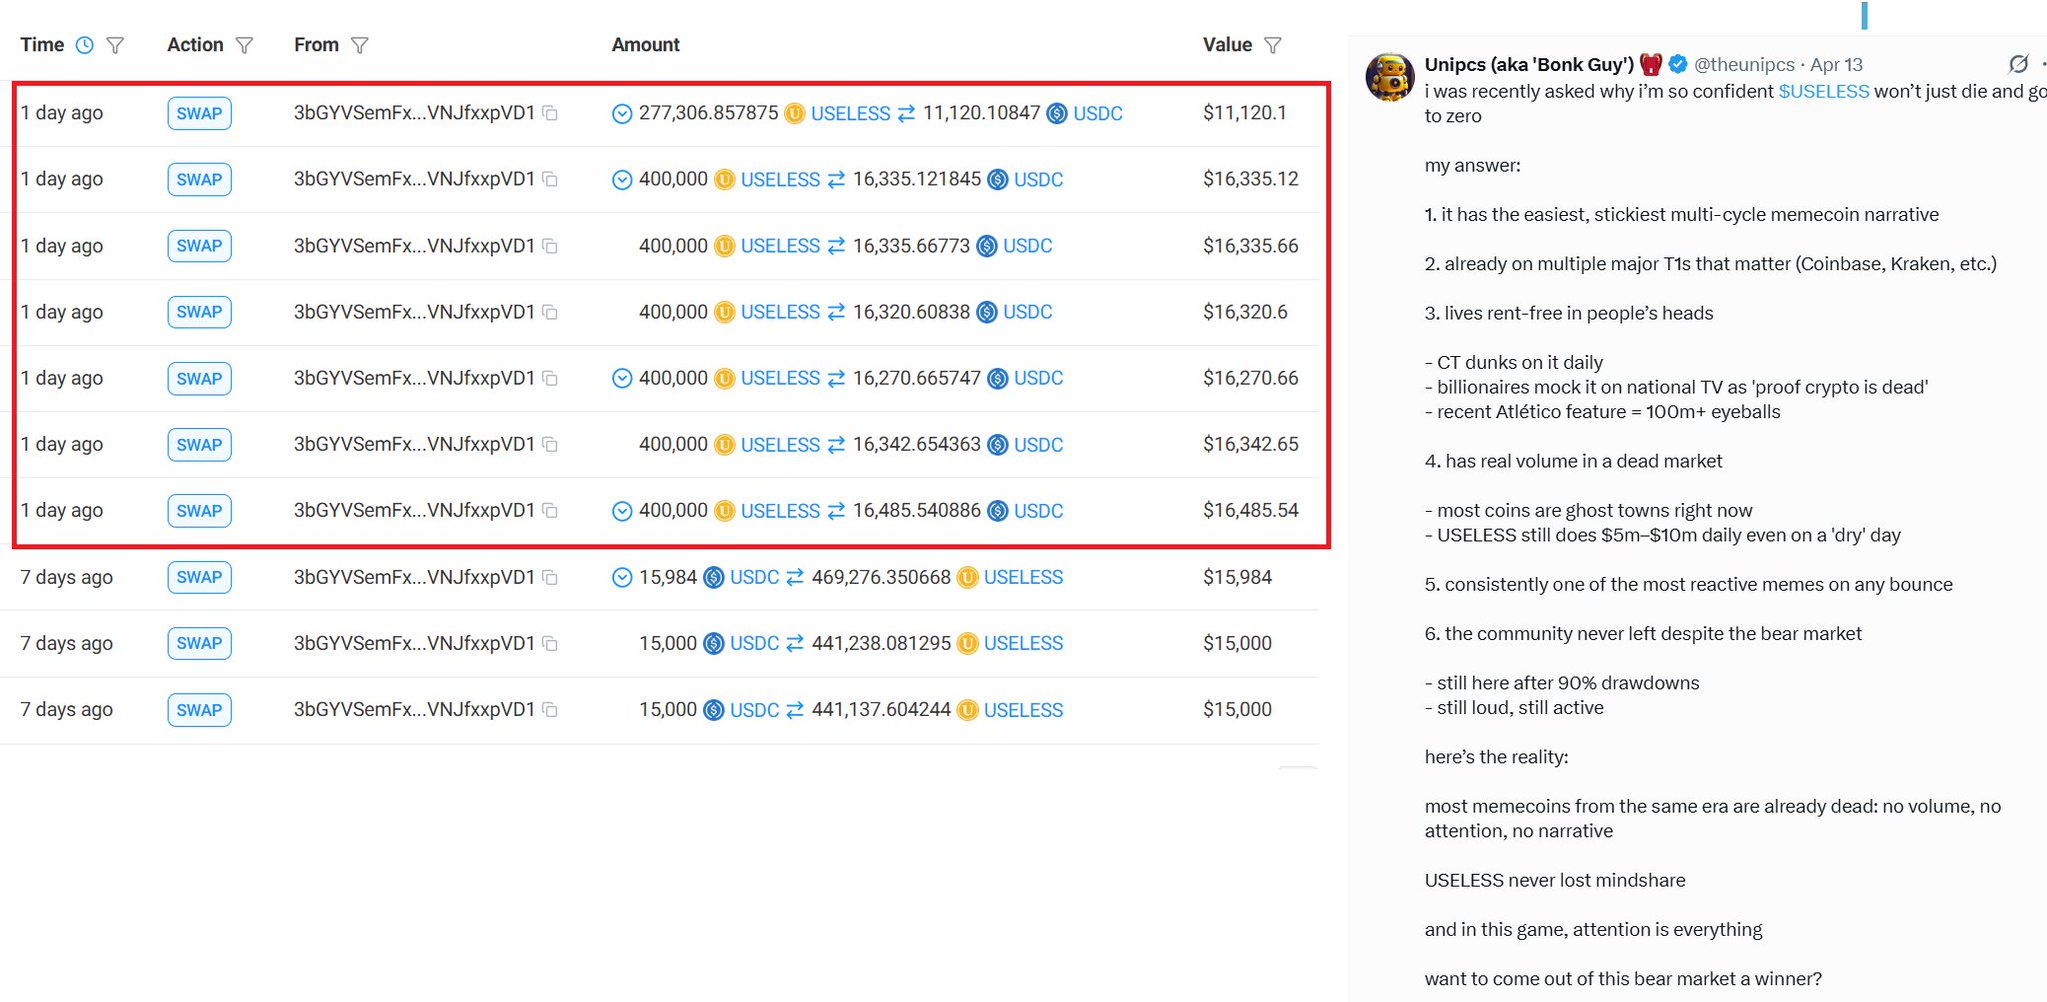Expand the 15,984 USDC swap details

point(621,577)
